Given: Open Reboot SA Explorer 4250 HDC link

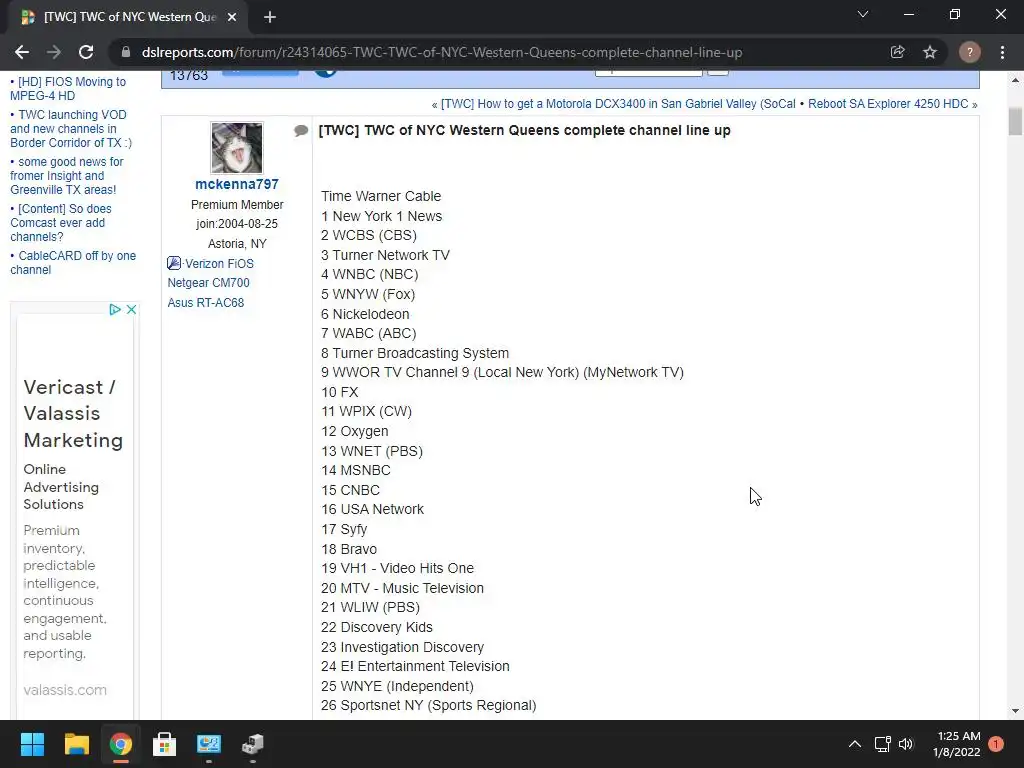Looking at the screenshot, I should [888, 104].
